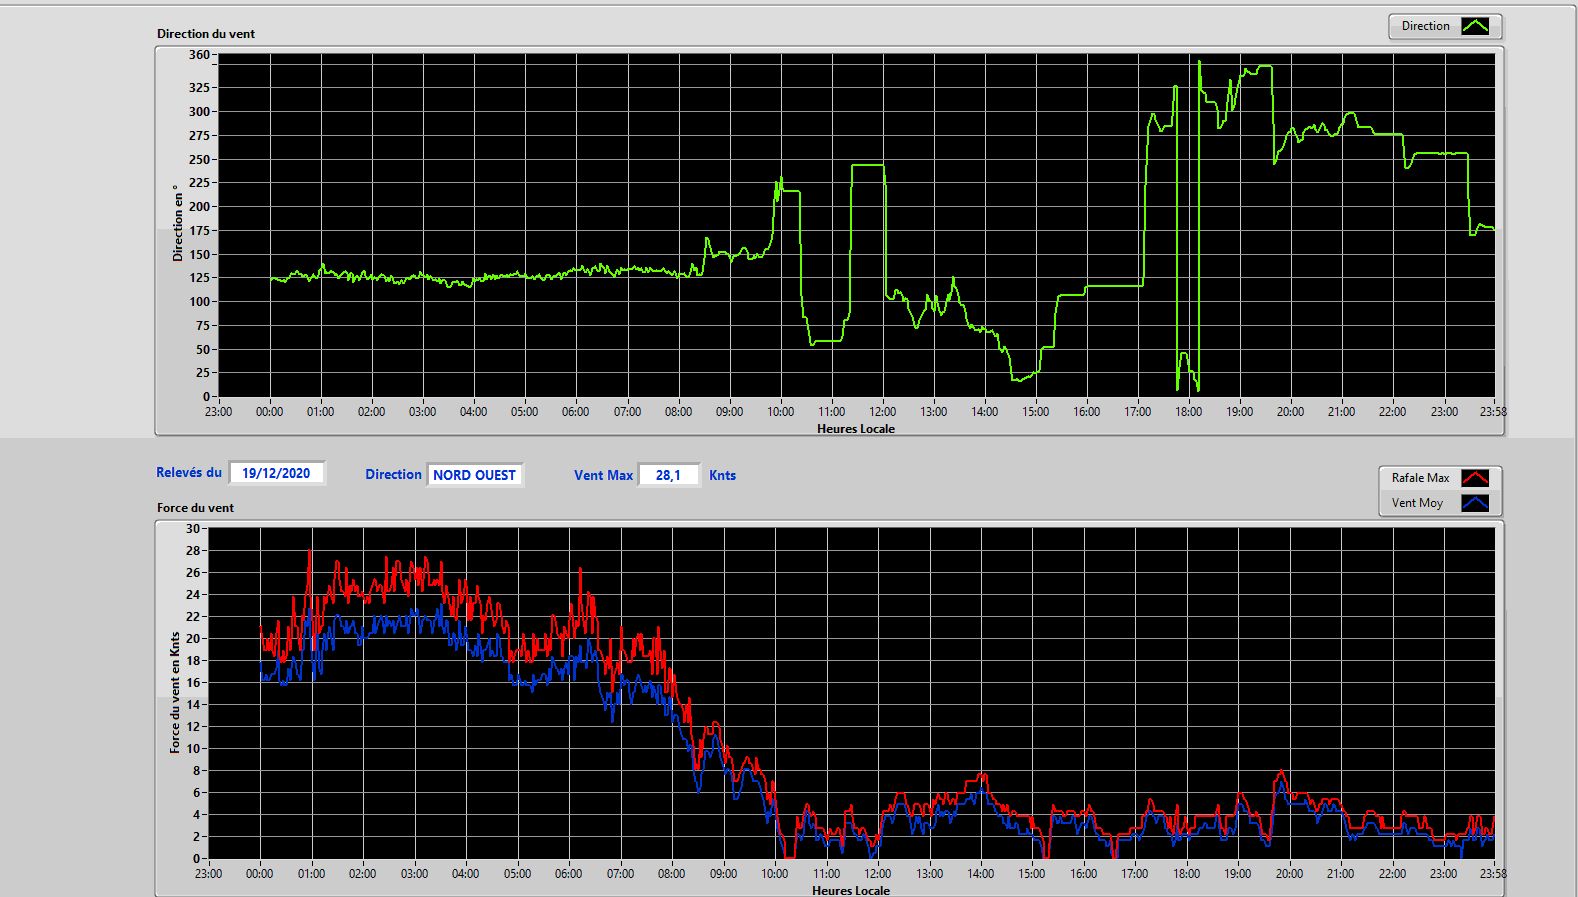Click the 01:00 label on wind force chart axis
1578x897 pixels.
[x=311, y=873]
